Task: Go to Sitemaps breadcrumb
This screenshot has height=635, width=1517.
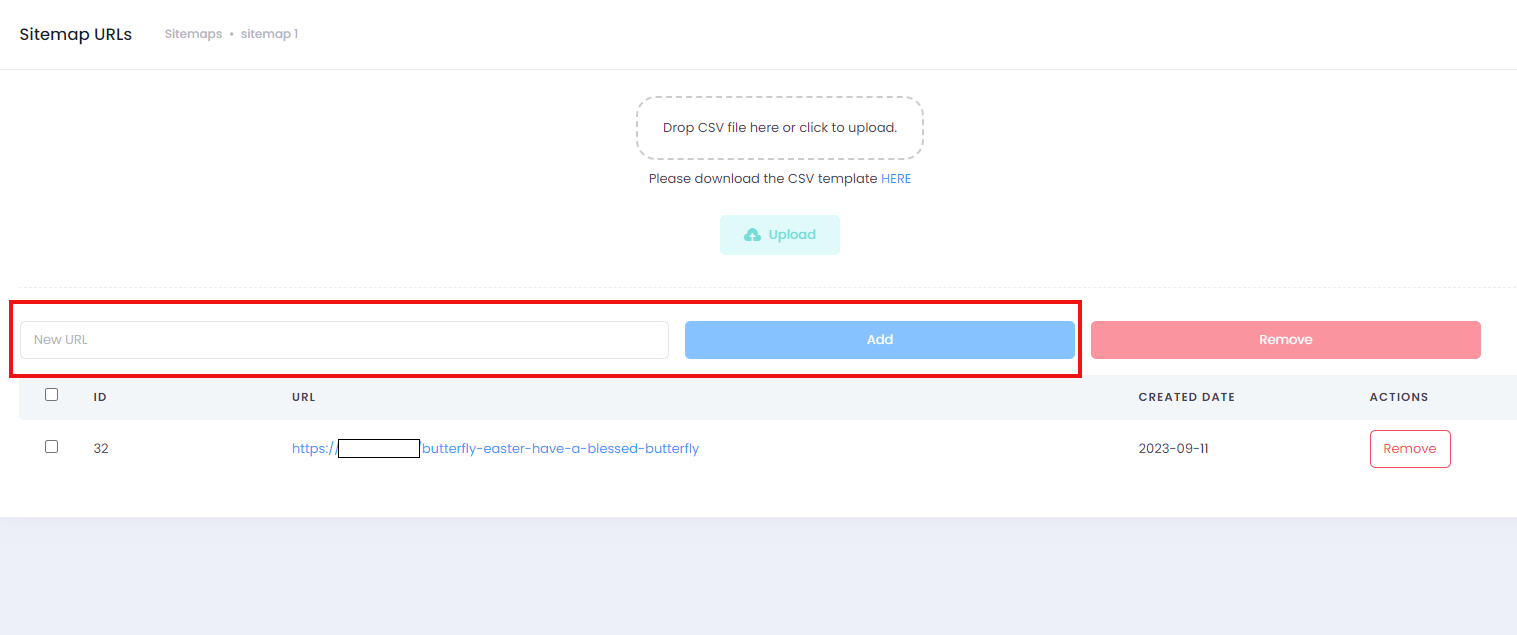Action: pos(193,34)
